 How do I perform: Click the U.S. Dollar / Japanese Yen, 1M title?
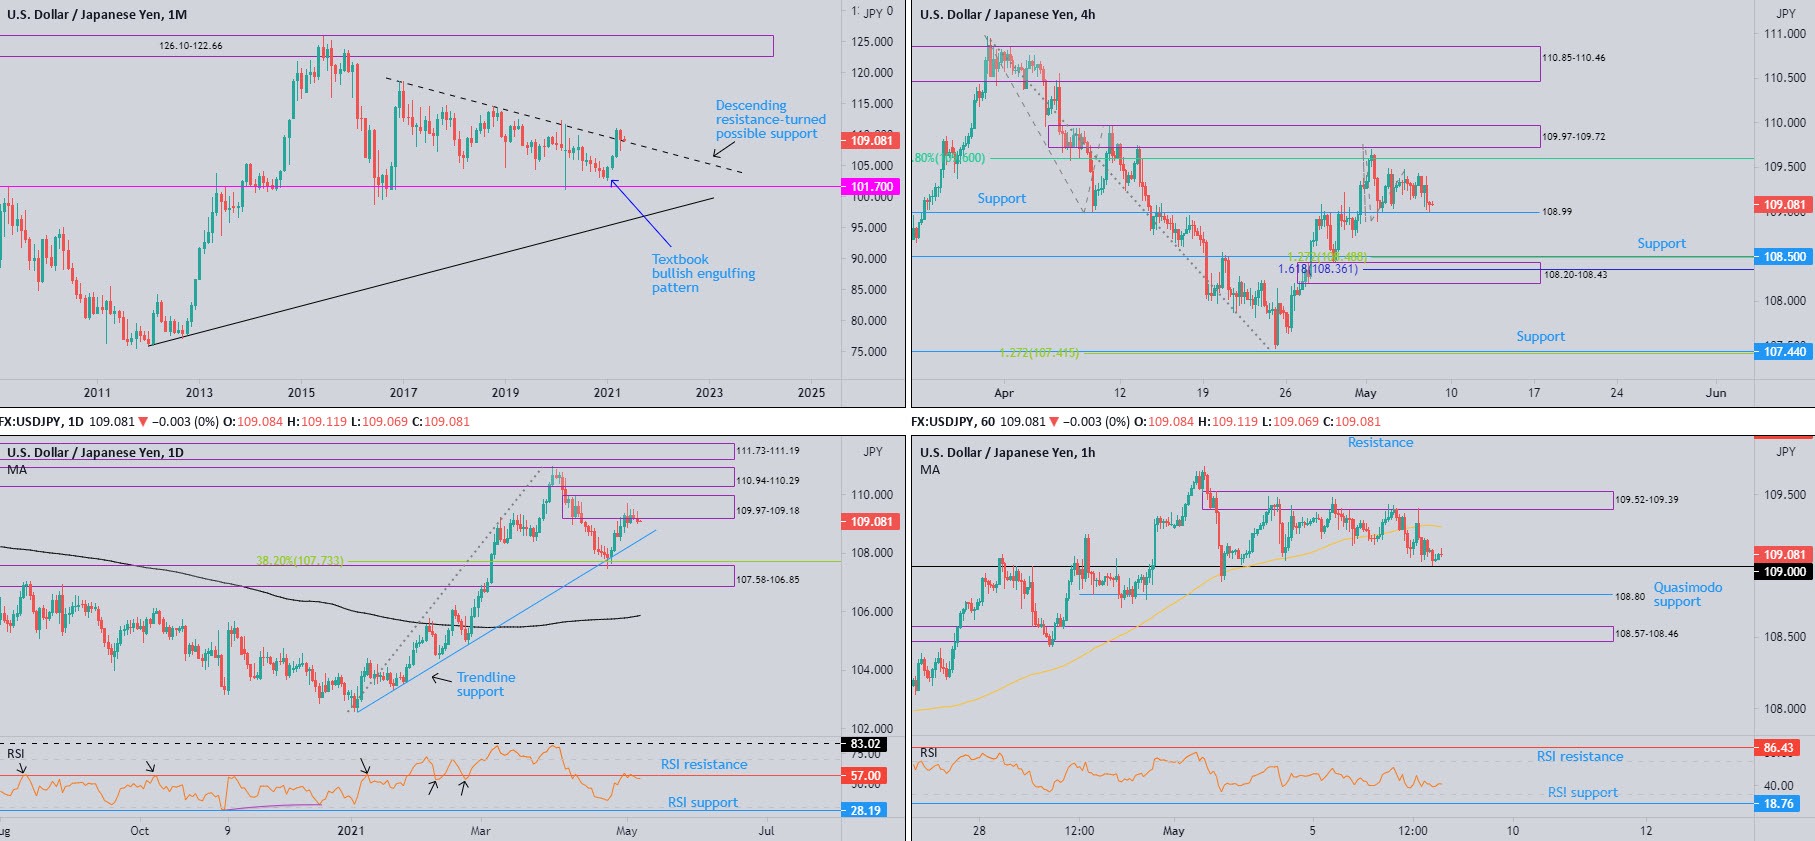click(97, 15)
